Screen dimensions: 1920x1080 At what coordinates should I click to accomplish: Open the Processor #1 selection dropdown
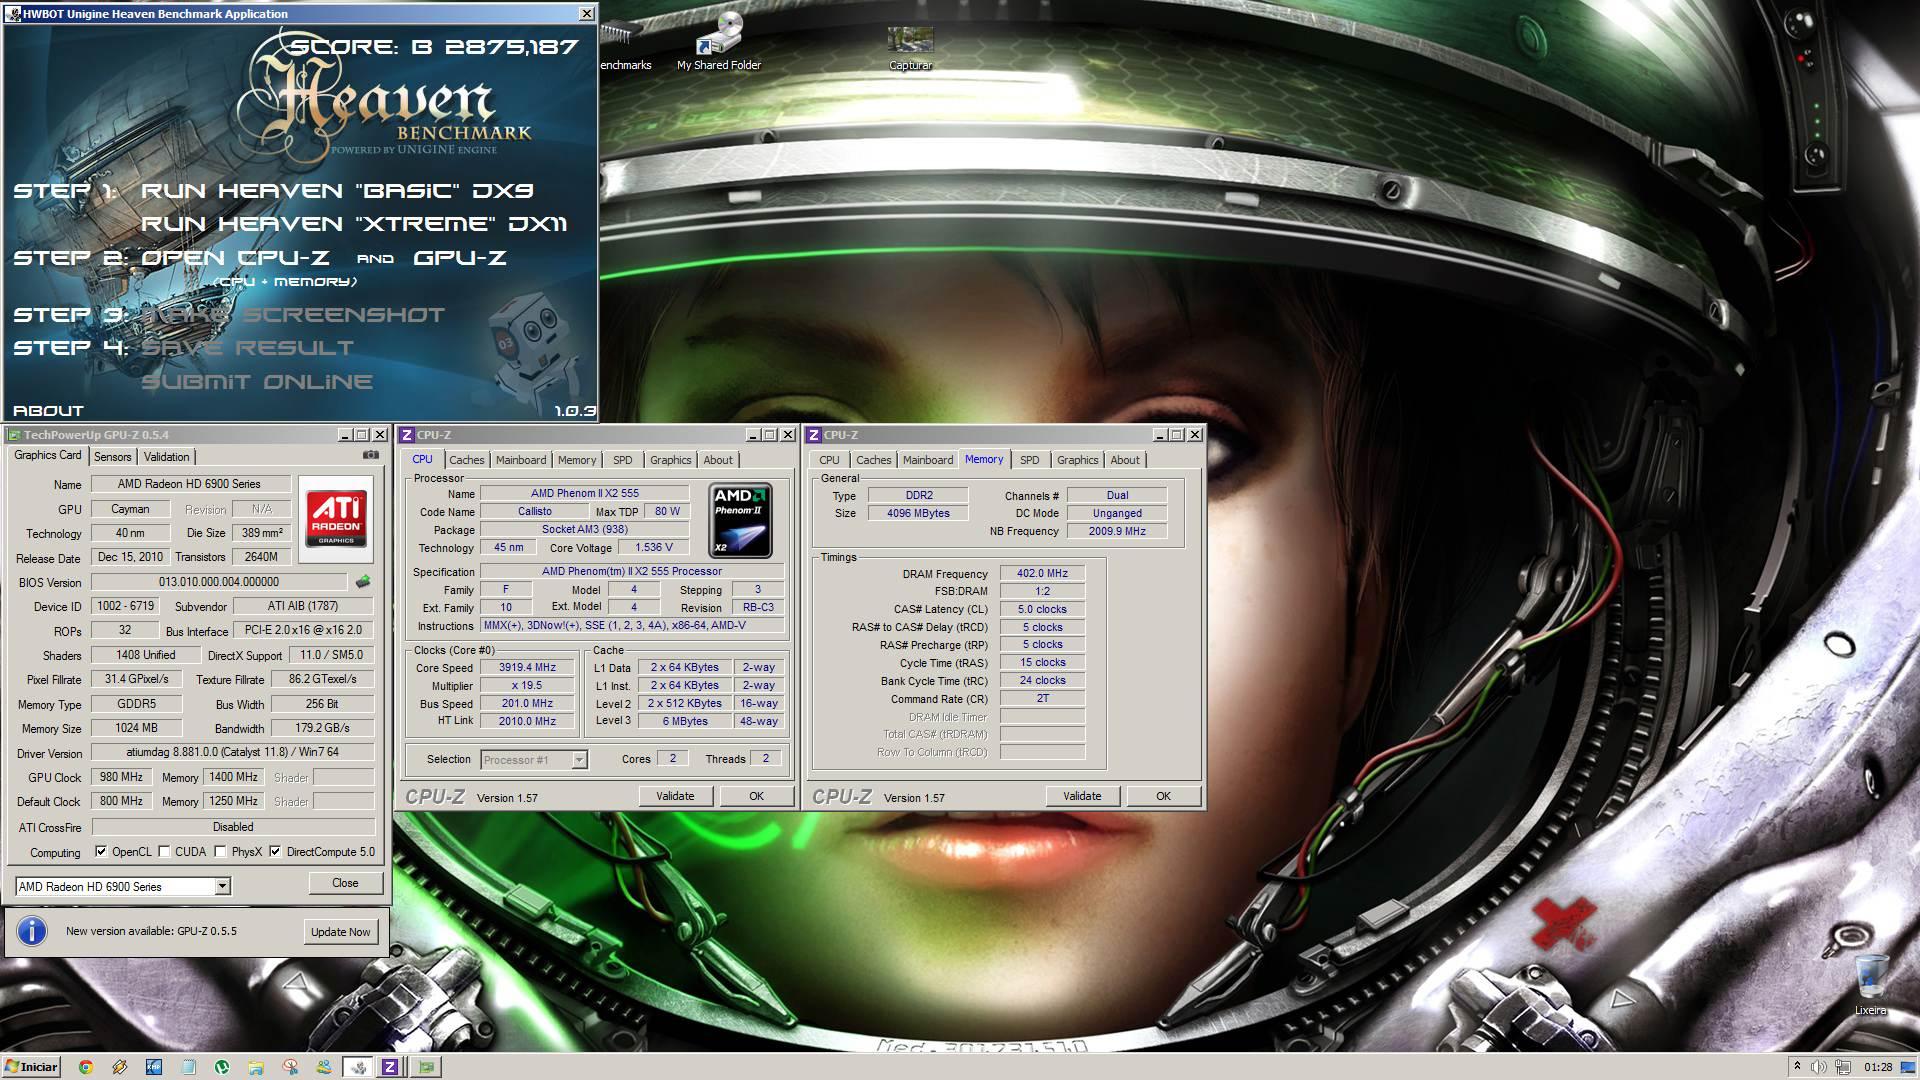[x=534, y=760]
